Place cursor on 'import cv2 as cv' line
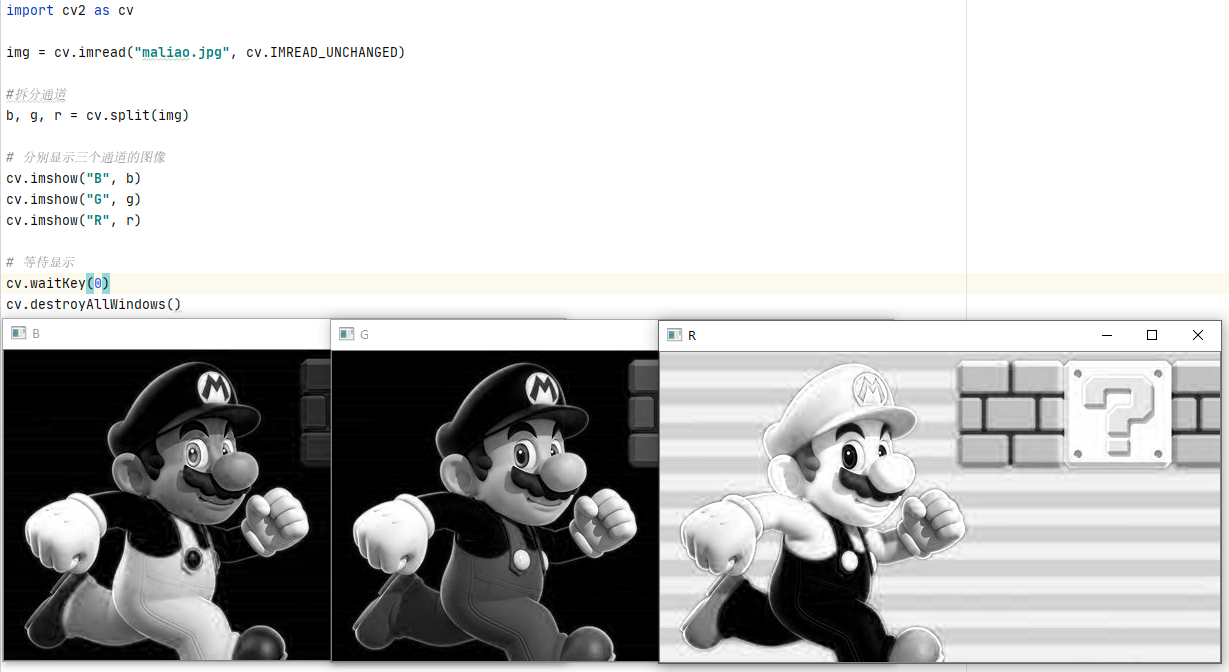Screen dimensions: 1229x672 coord(70,10)
